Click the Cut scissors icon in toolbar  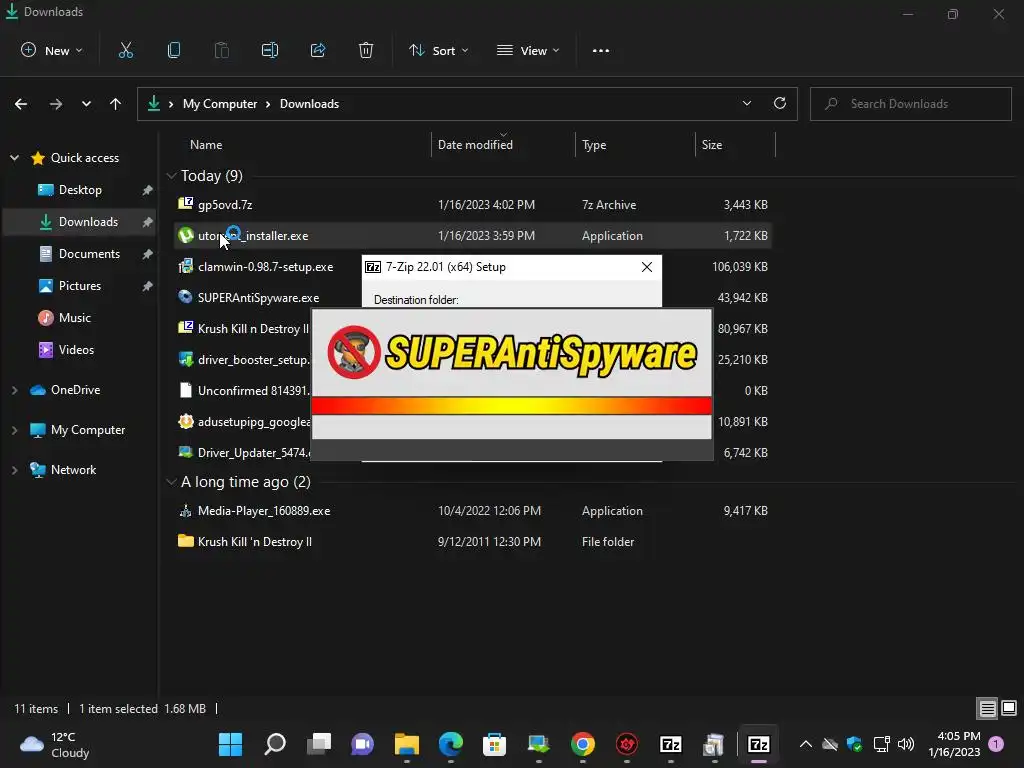[x=125, y=50]
